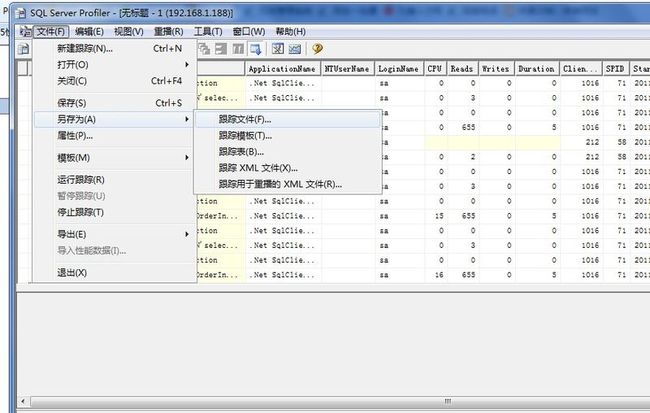This screenshot has width=650, height=413.
Task: Select 跟踪 XML 文件(X)... submenu entry
Action: tap(288, 168)
